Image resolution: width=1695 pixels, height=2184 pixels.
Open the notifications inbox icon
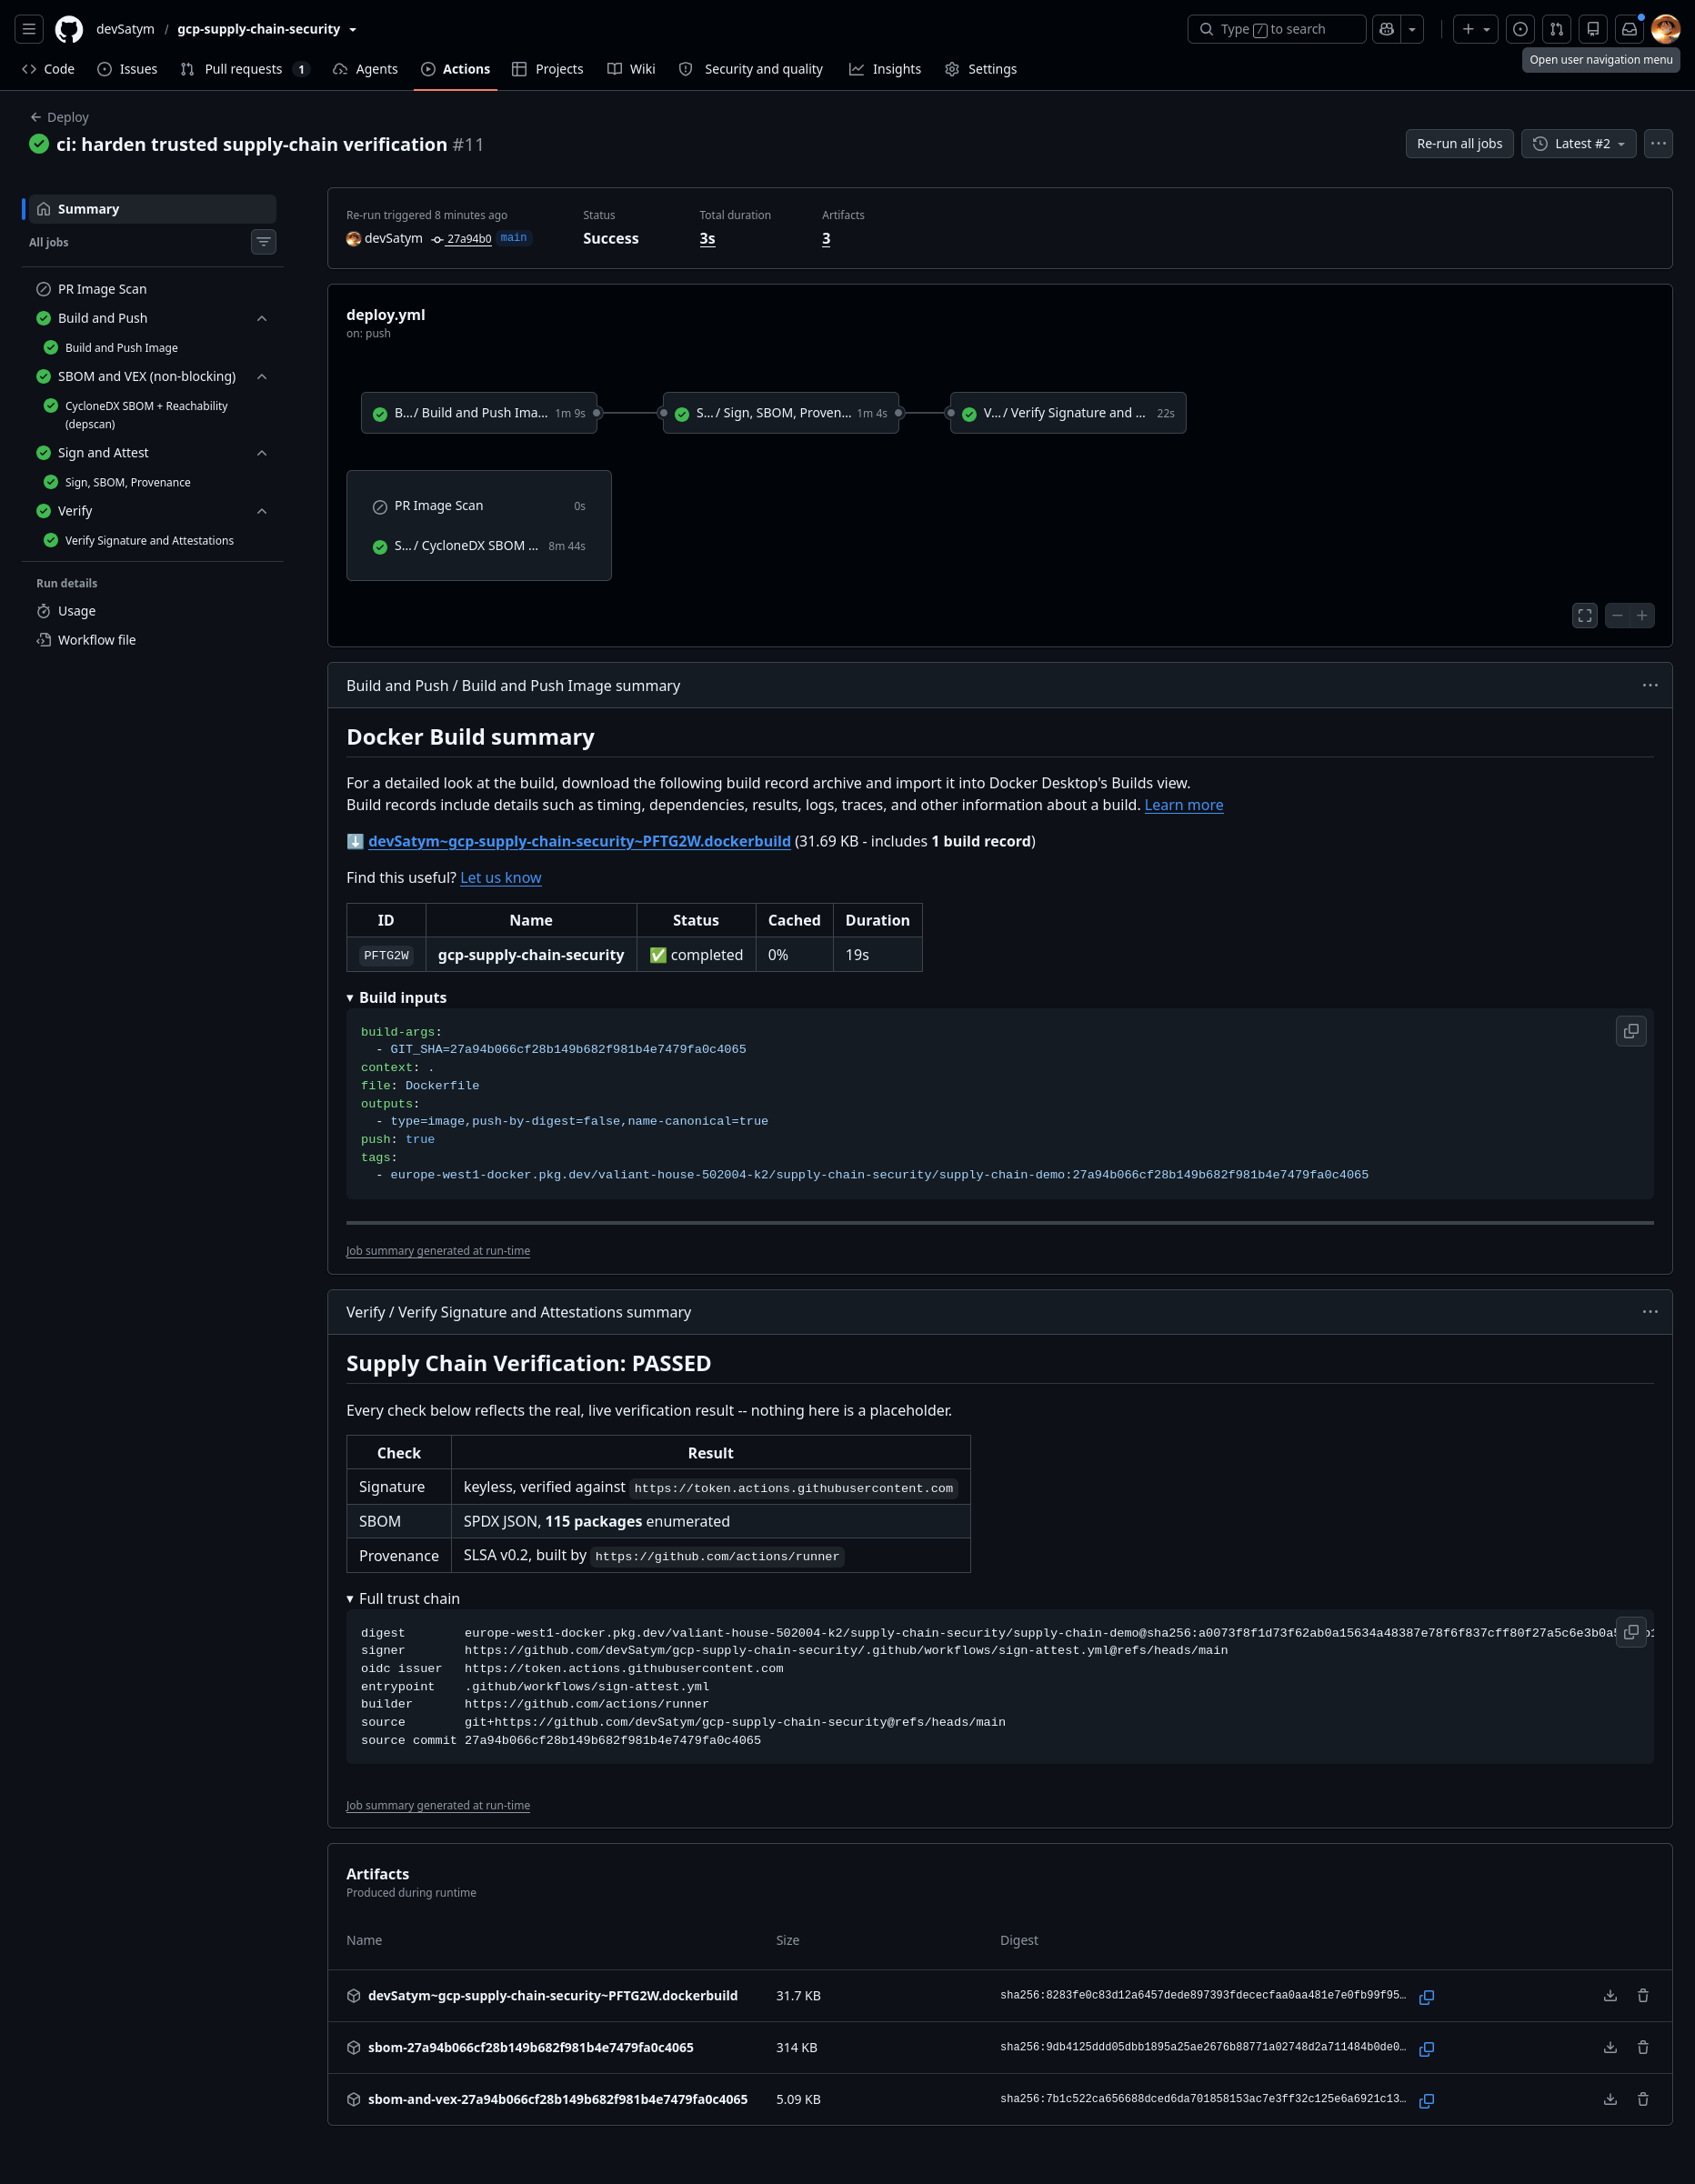pos(1629,29)
